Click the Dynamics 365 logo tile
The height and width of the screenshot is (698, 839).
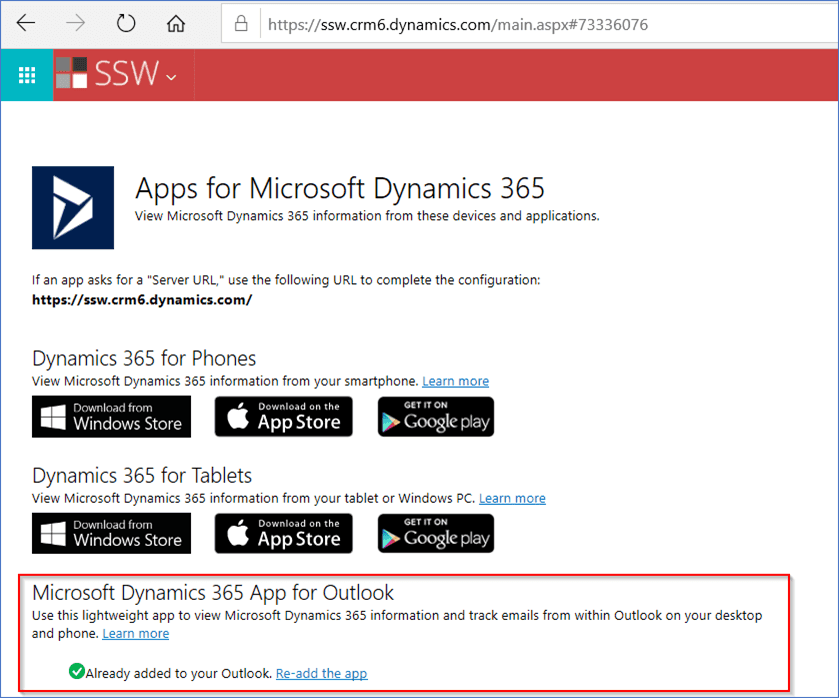tap(73, 207)
